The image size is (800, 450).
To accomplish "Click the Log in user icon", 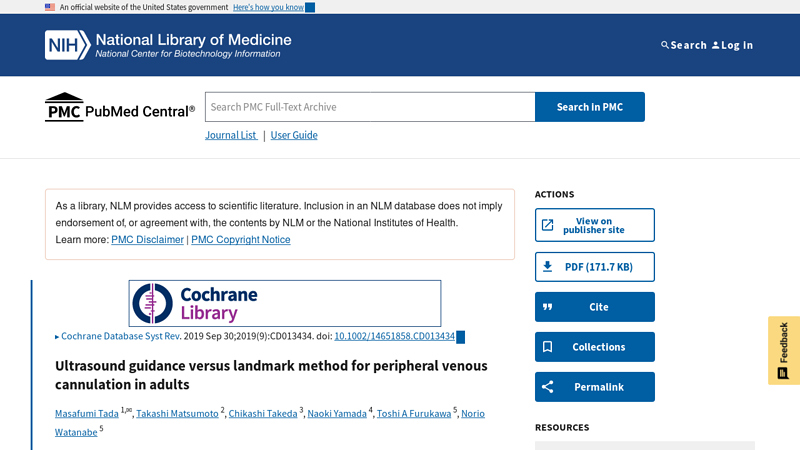I will click(x=715, y=45).
